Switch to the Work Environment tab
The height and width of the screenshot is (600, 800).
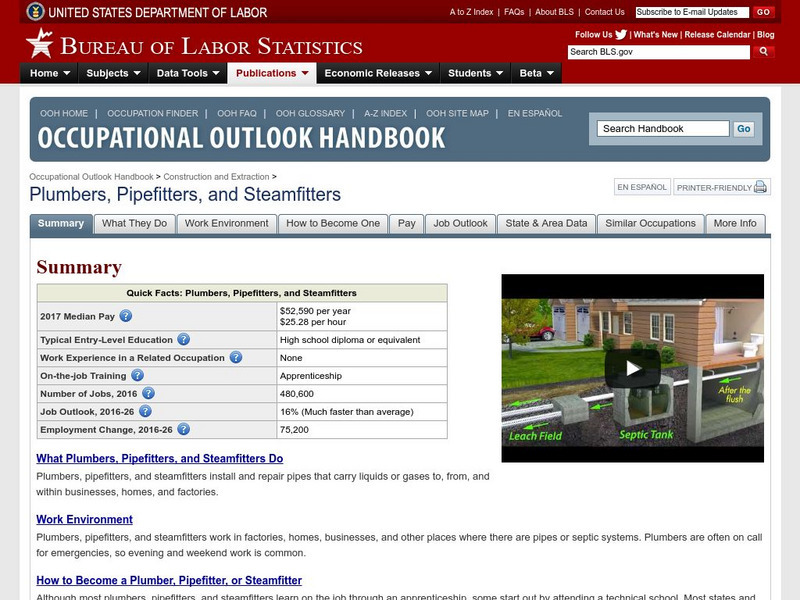click(x=227, y=223)
